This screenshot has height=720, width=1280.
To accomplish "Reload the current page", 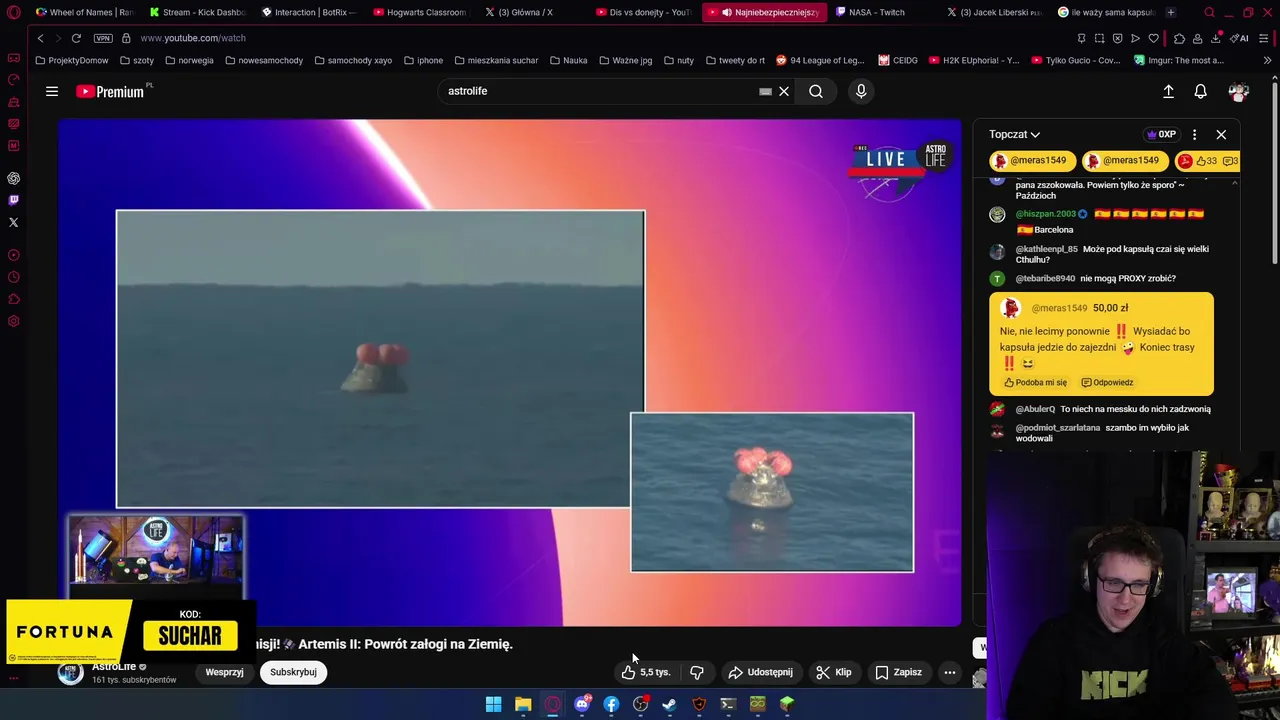I will pos(76,38).
